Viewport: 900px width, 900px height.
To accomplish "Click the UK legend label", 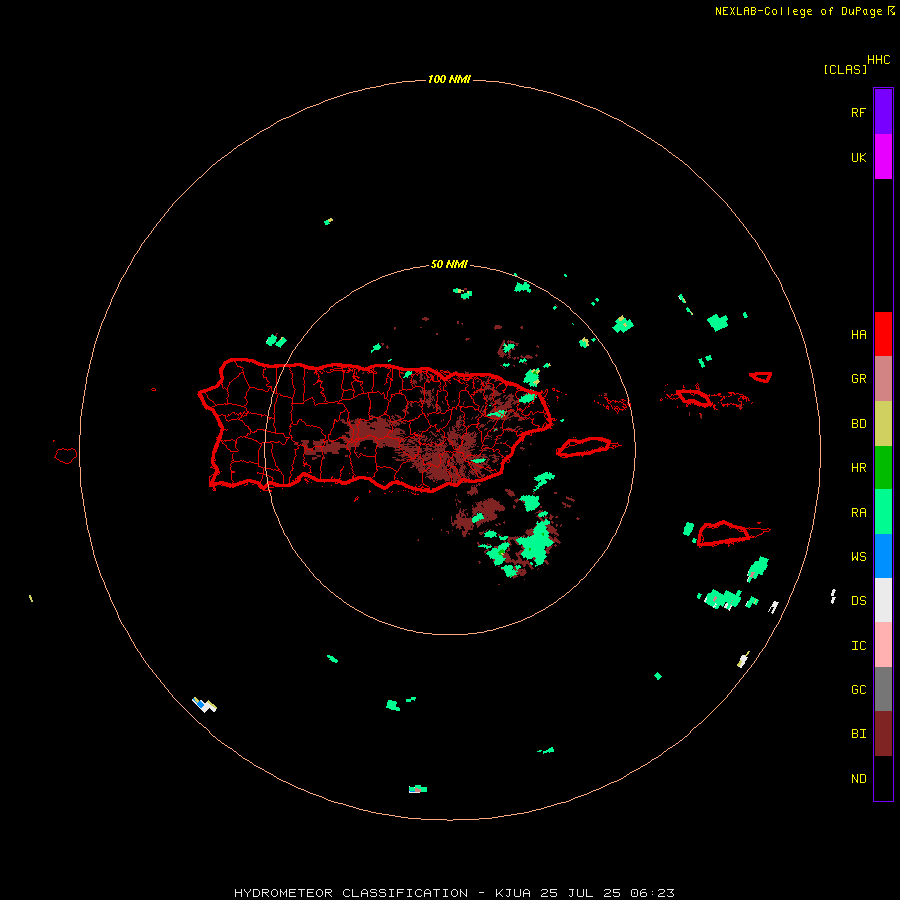I will pos(858,157).
